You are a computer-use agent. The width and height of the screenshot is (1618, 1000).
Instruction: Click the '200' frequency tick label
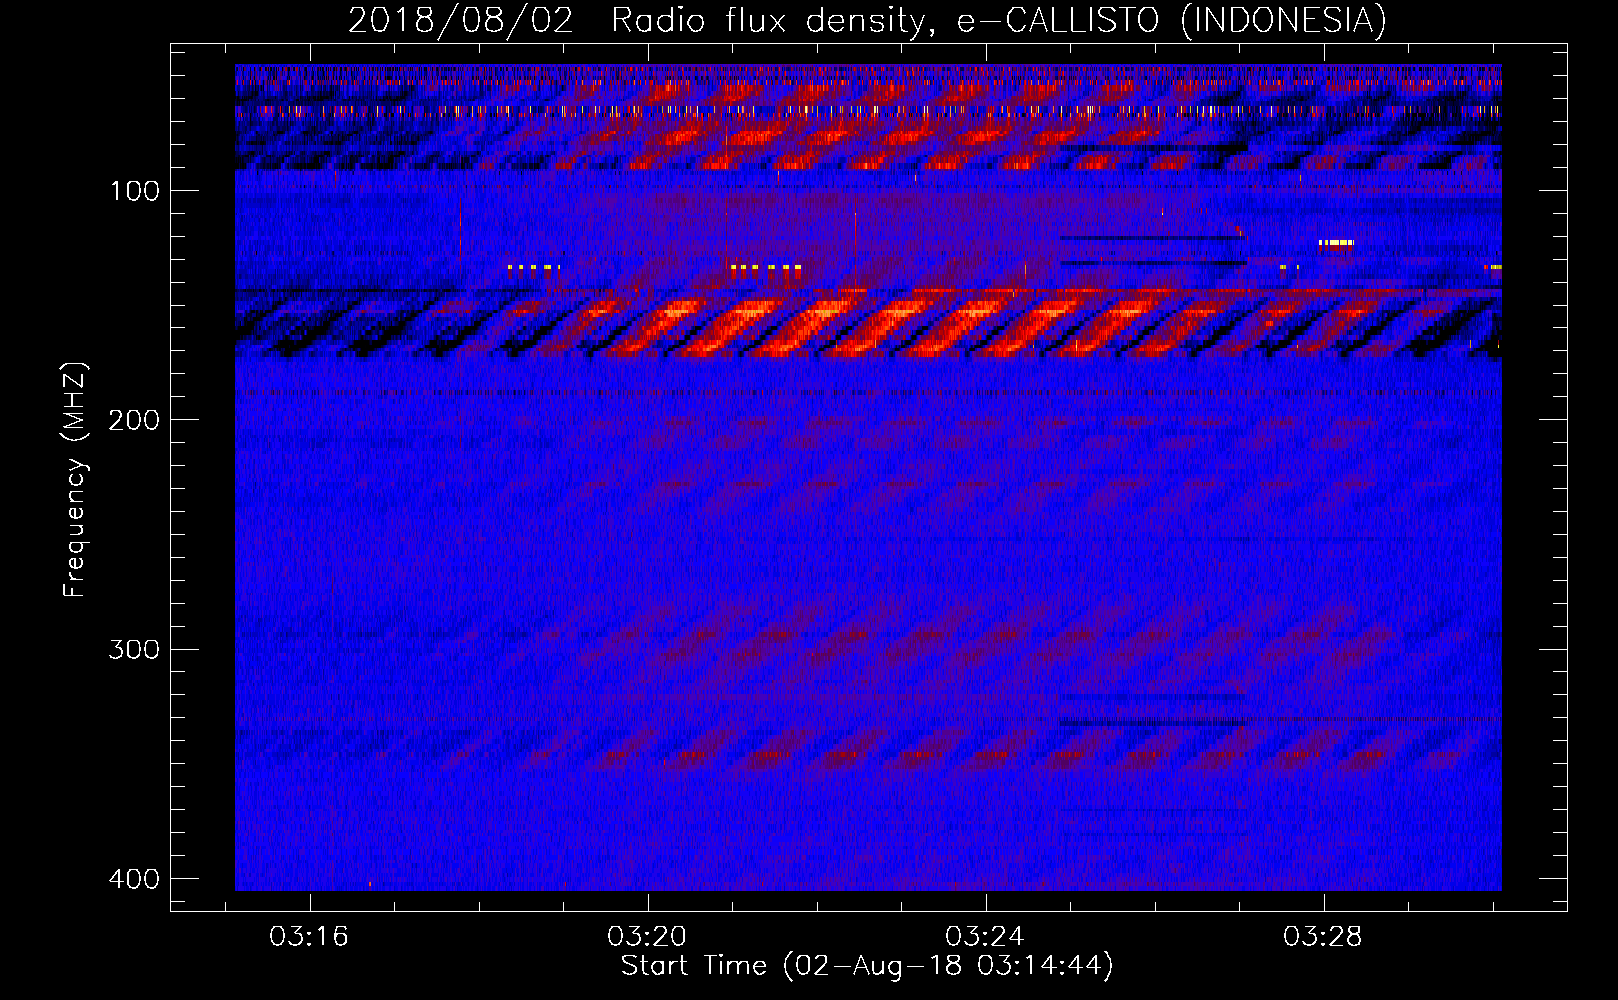click(133, 420)
